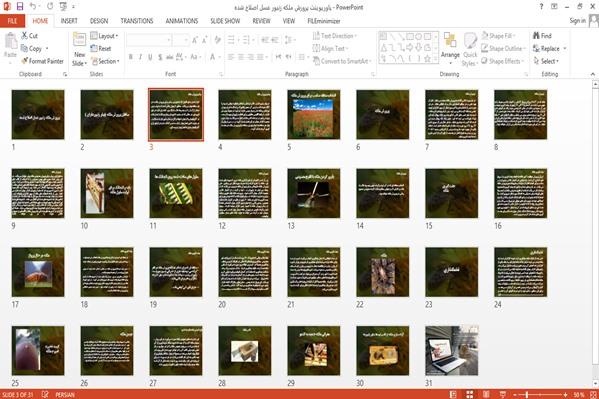Switch to the SLIDE SHOW tab
Viewport: 599px width, 399px height.
point(225,21)
